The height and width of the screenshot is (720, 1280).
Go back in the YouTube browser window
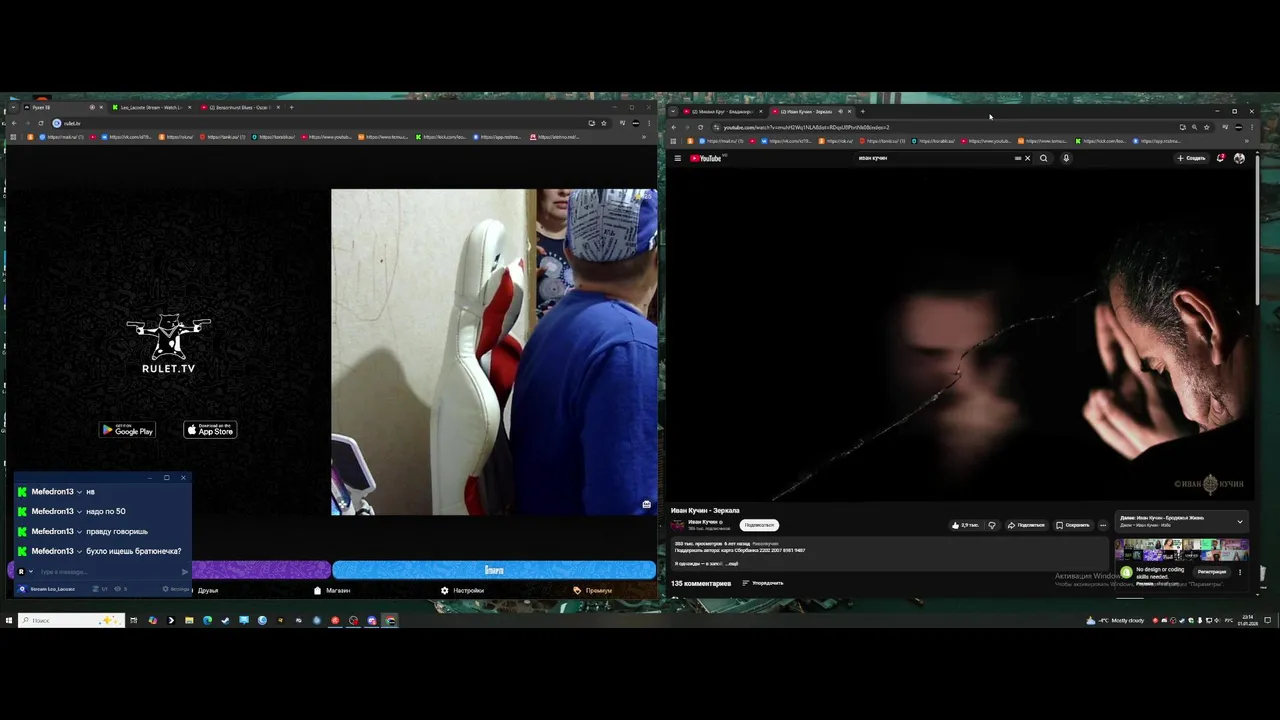click(x=673, y=127)
